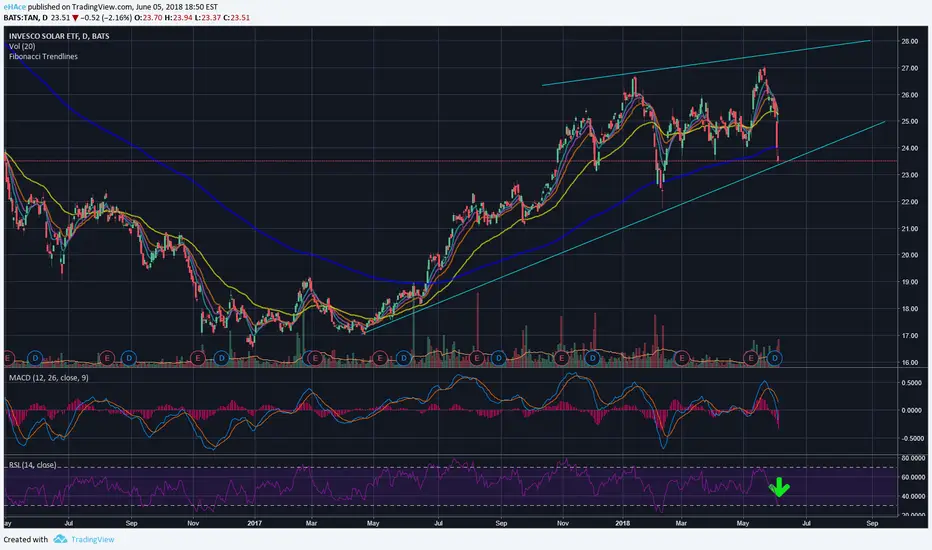This screenshot has height=550, width=932.
Task: Open the eHAce author profile link
Action: point(14,7)
